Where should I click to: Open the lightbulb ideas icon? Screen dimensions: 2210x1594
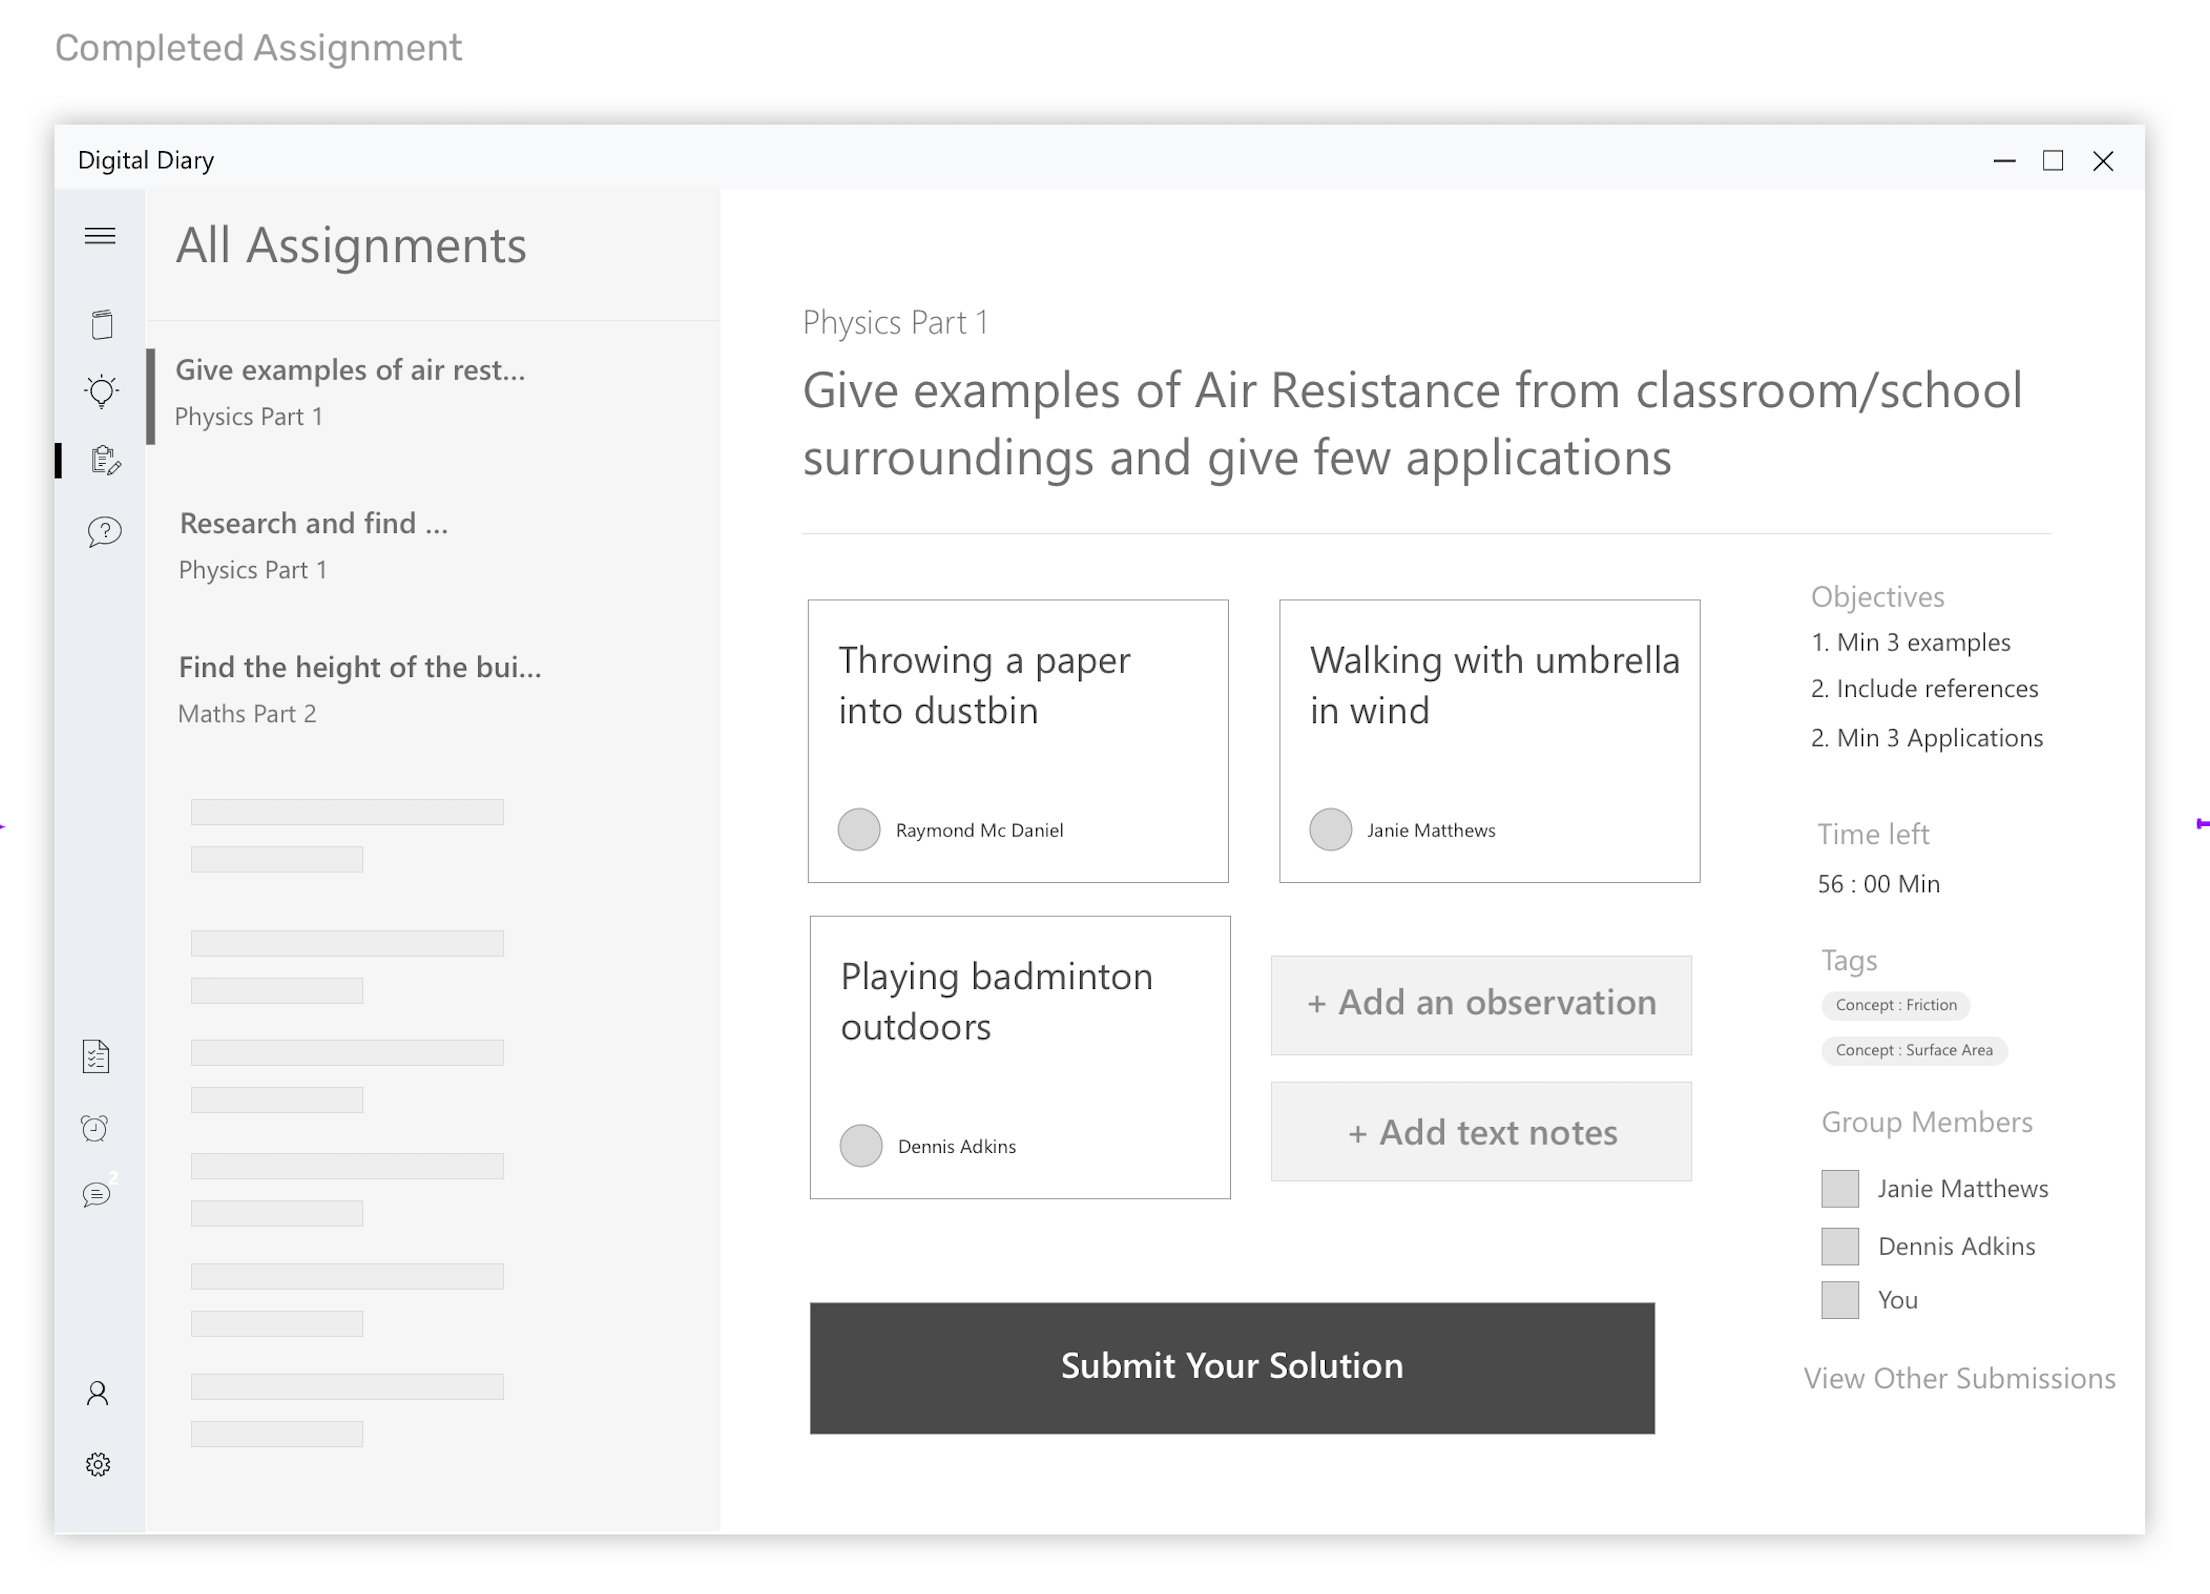click(102, 391)
